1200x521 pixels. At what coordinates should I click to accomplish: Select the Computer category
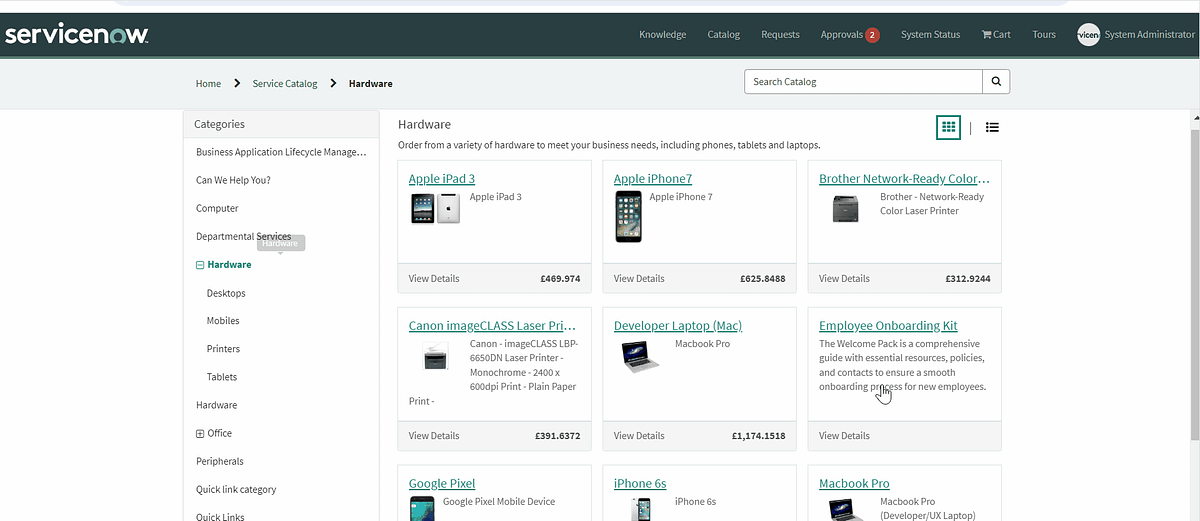pyautogui.click(x=217, y=209)
